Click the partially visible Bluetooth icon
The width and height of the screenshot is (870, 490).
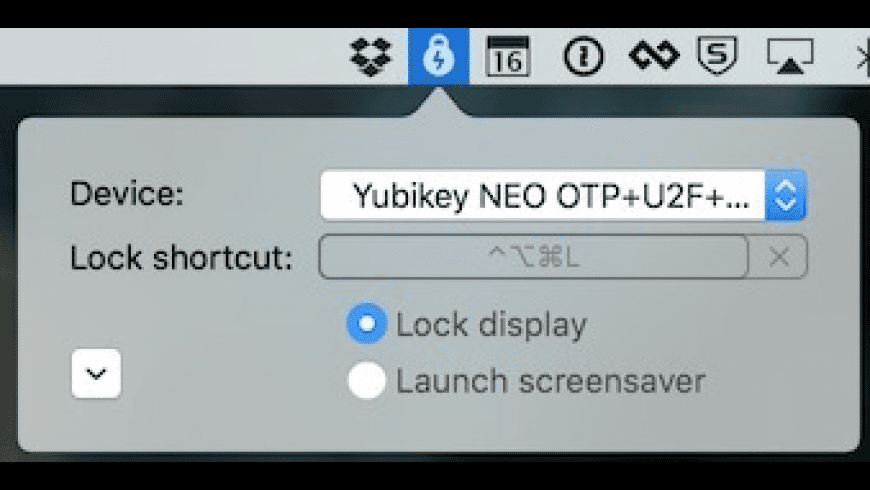(x=863, y=58)
